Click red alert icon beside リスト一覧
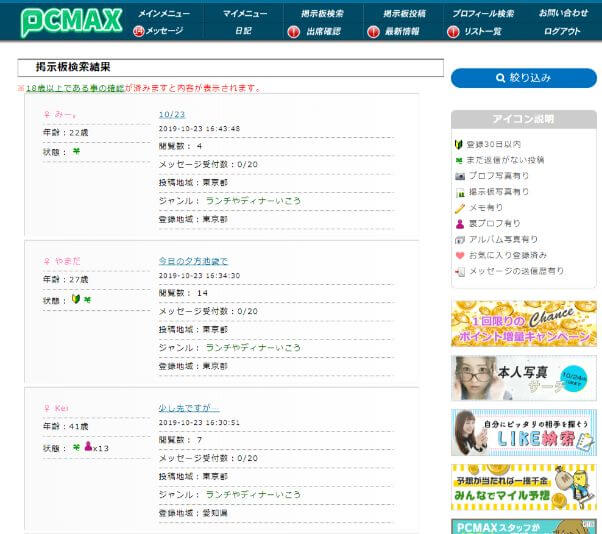The image size is (602, 534). [x=453, y=32]
